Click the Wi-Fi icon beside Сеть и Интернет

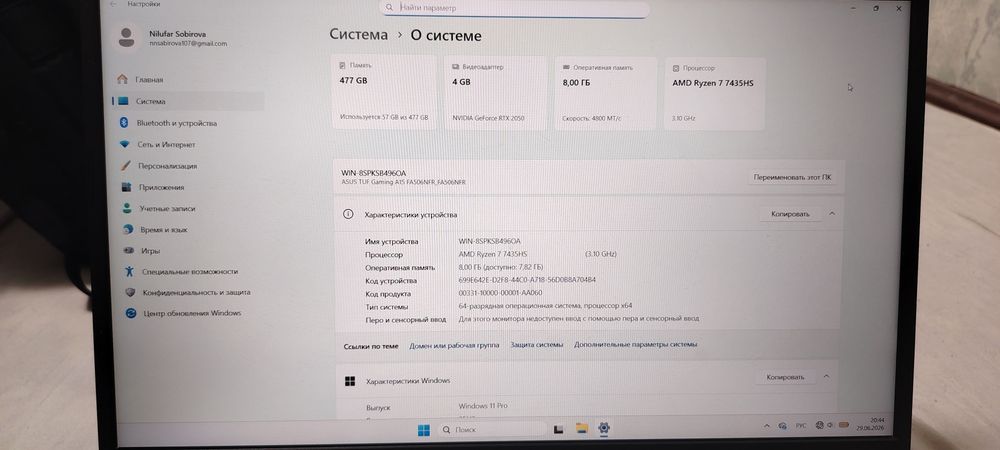[x=125, y=145]
